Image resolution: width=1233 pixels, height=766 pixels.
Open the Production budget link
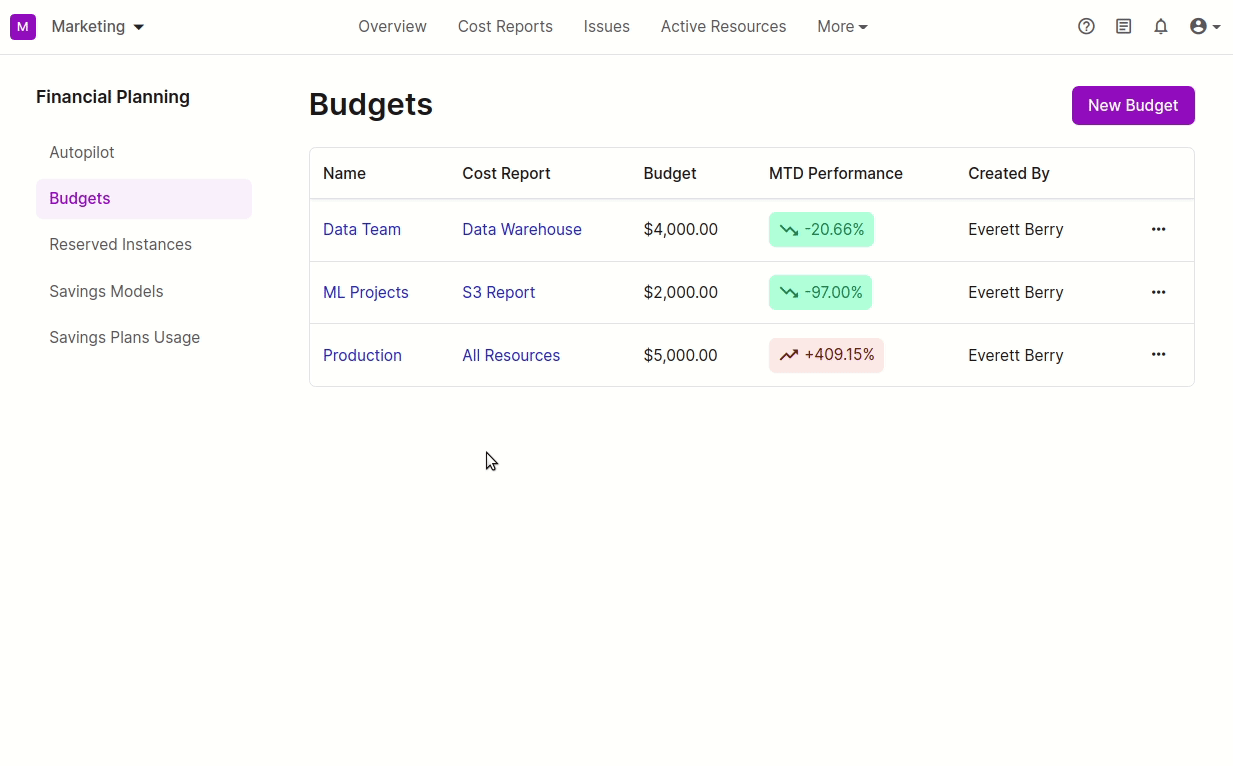(362, 355)
